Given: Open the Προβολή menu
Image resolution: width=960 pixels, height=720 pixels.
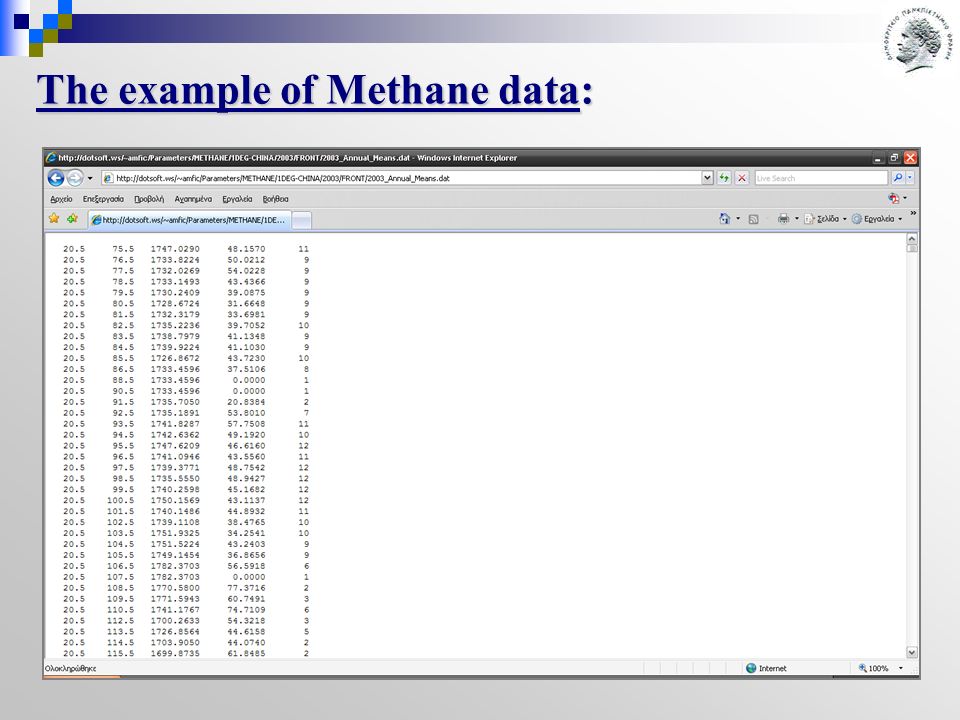Looking at the screenshot, I should click(x=149, y=199).
